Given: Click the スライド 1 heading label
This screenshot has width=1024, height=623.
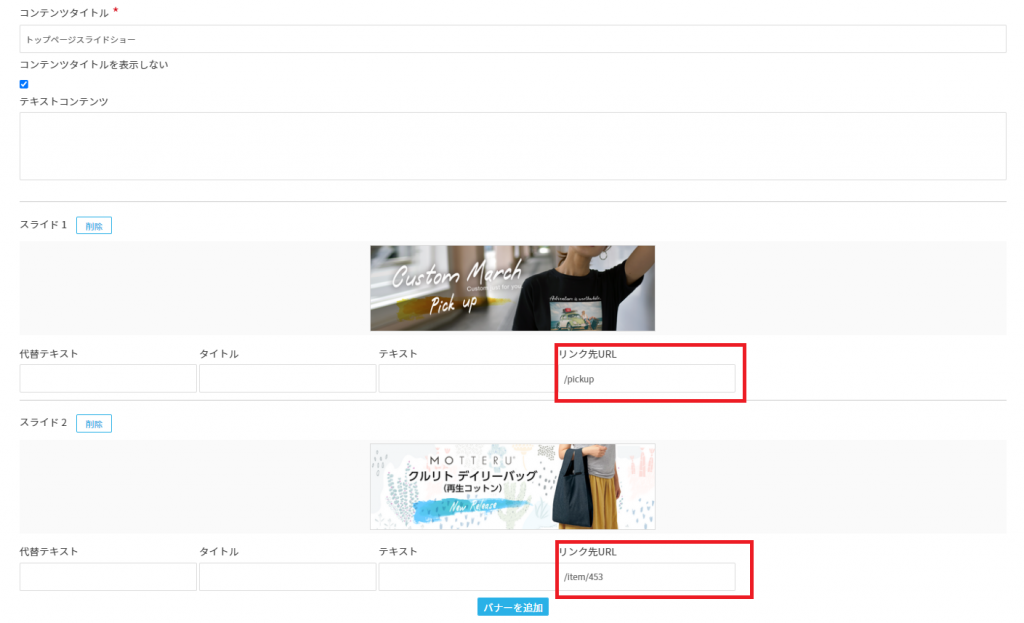Looking at the screenshot, I should pyautogui.click(x=43, y=225).
